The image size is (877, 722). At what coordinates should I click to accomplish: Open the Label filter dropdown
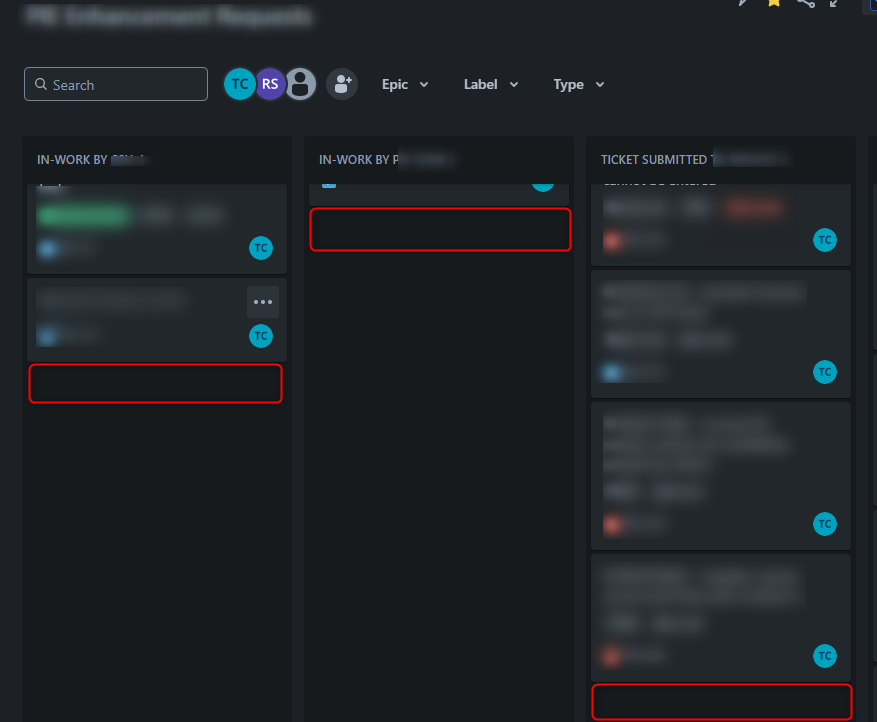[490, 84]
